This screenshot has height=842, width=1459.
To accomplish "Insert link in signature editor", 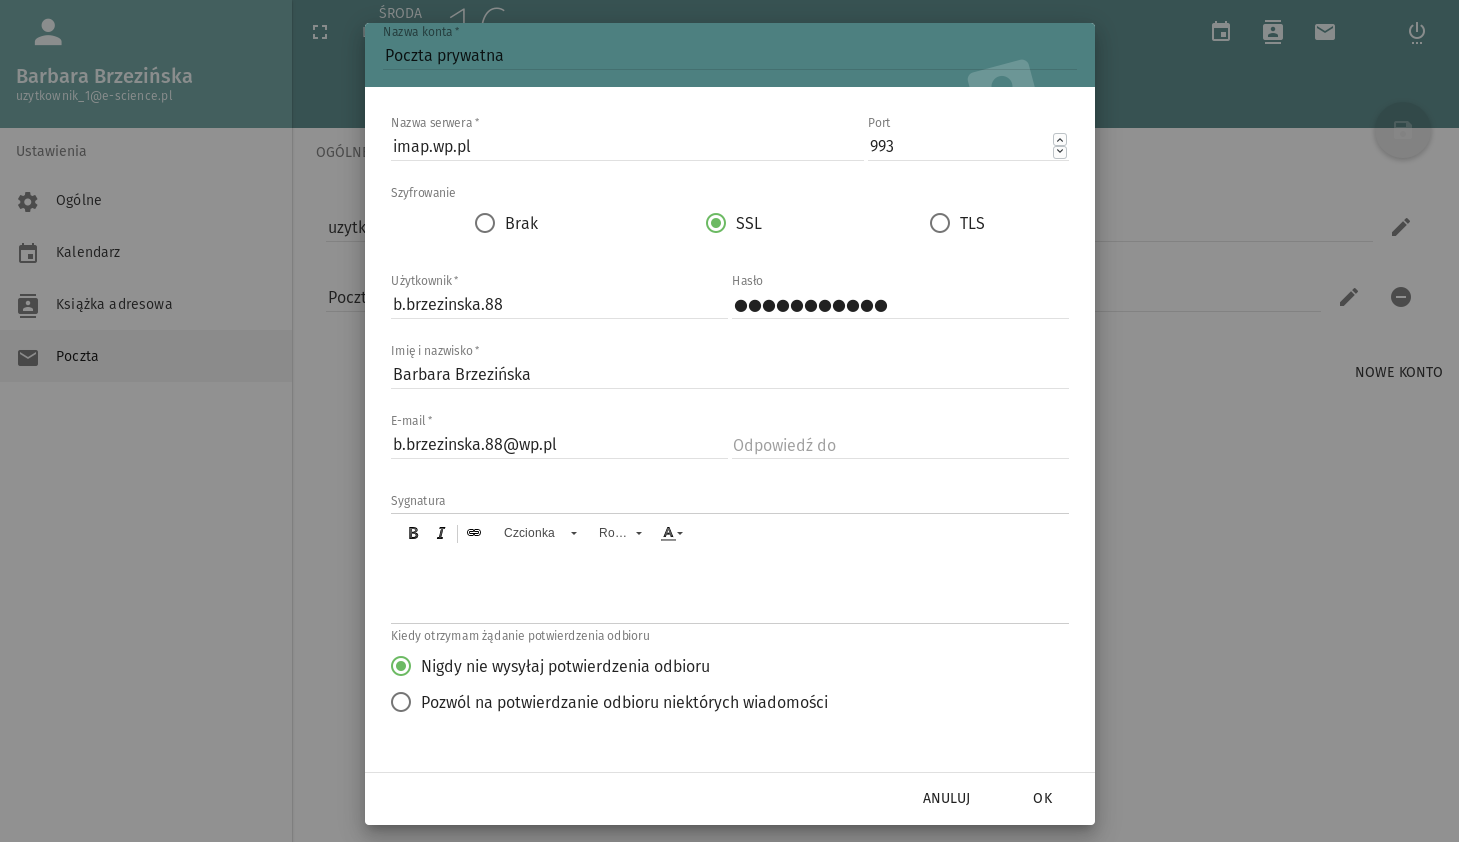I will pos(474,533).
